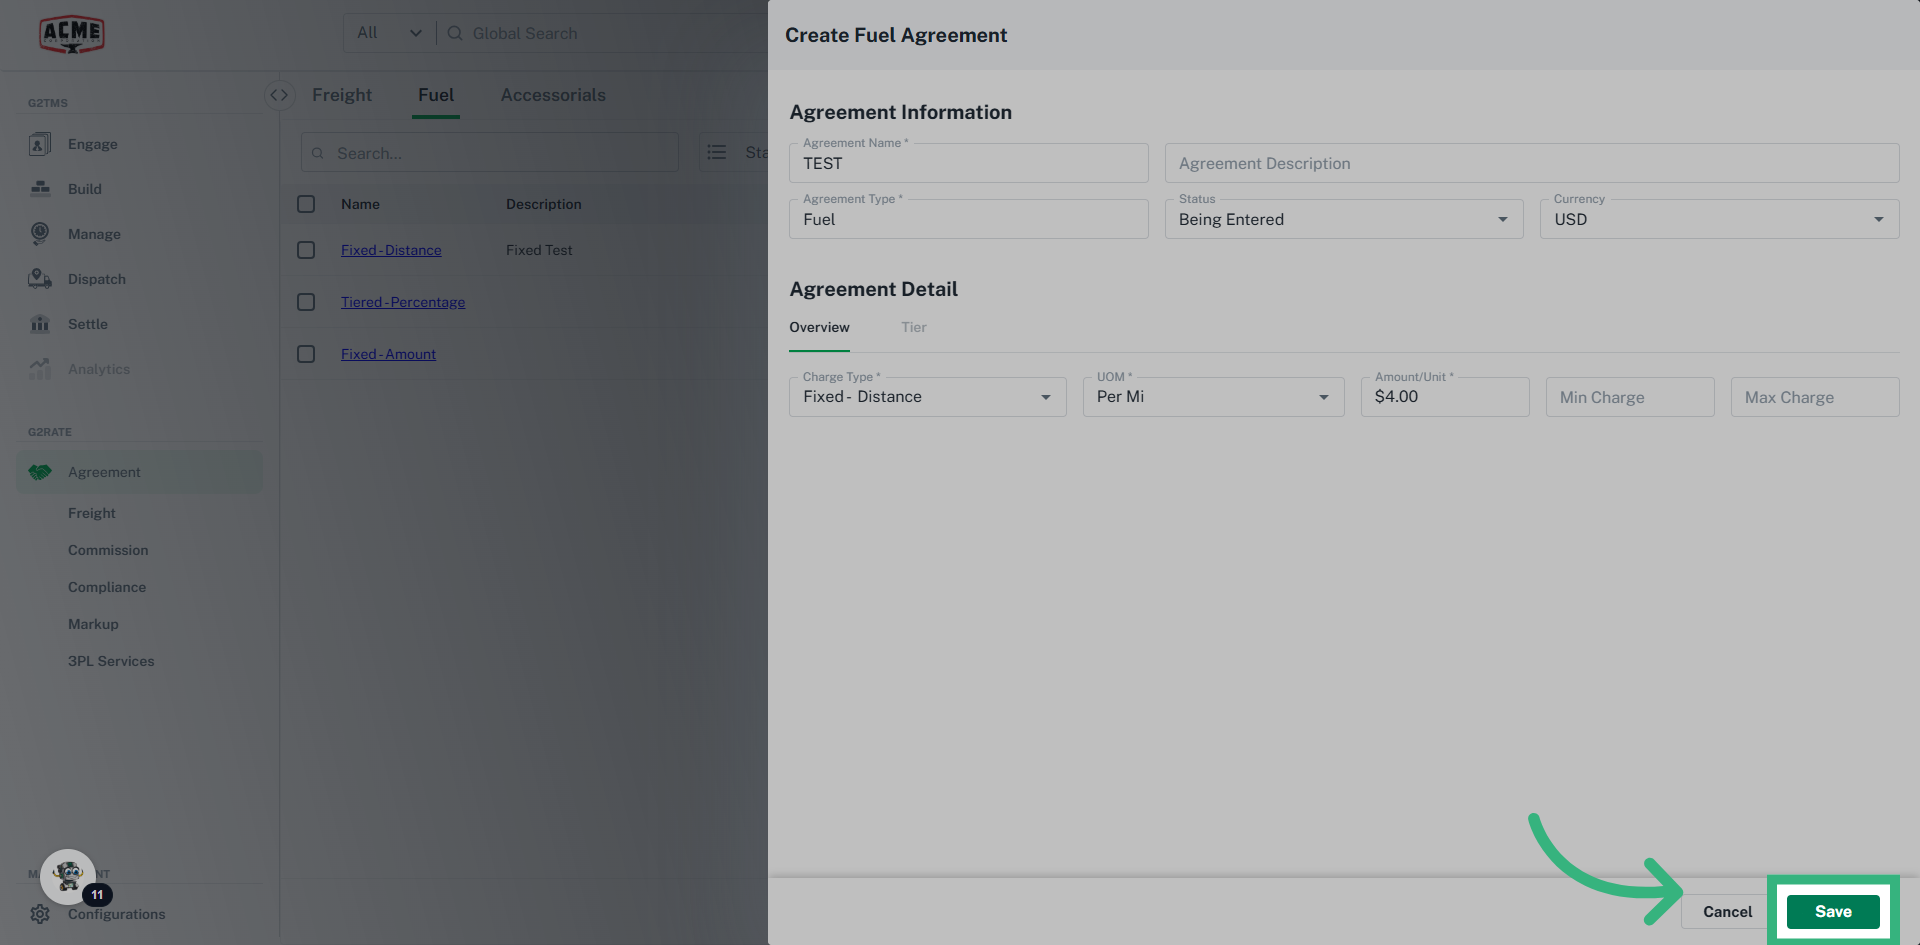Click the Settle bank icon

coord(40,324)
